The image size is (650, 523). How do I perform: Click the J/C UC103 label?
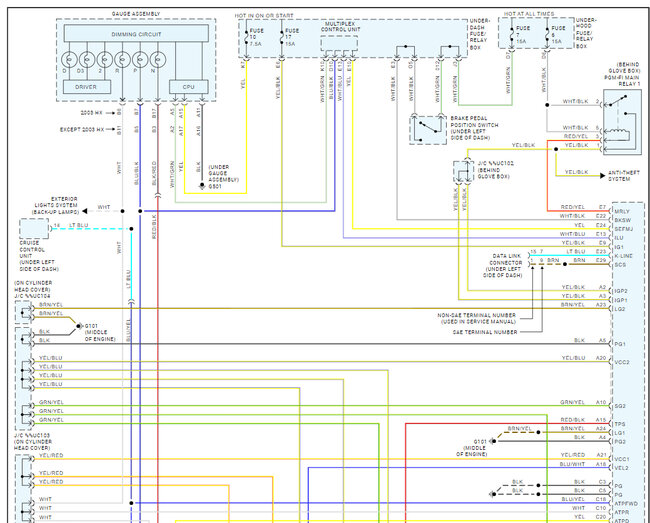[x=33, y=441]
